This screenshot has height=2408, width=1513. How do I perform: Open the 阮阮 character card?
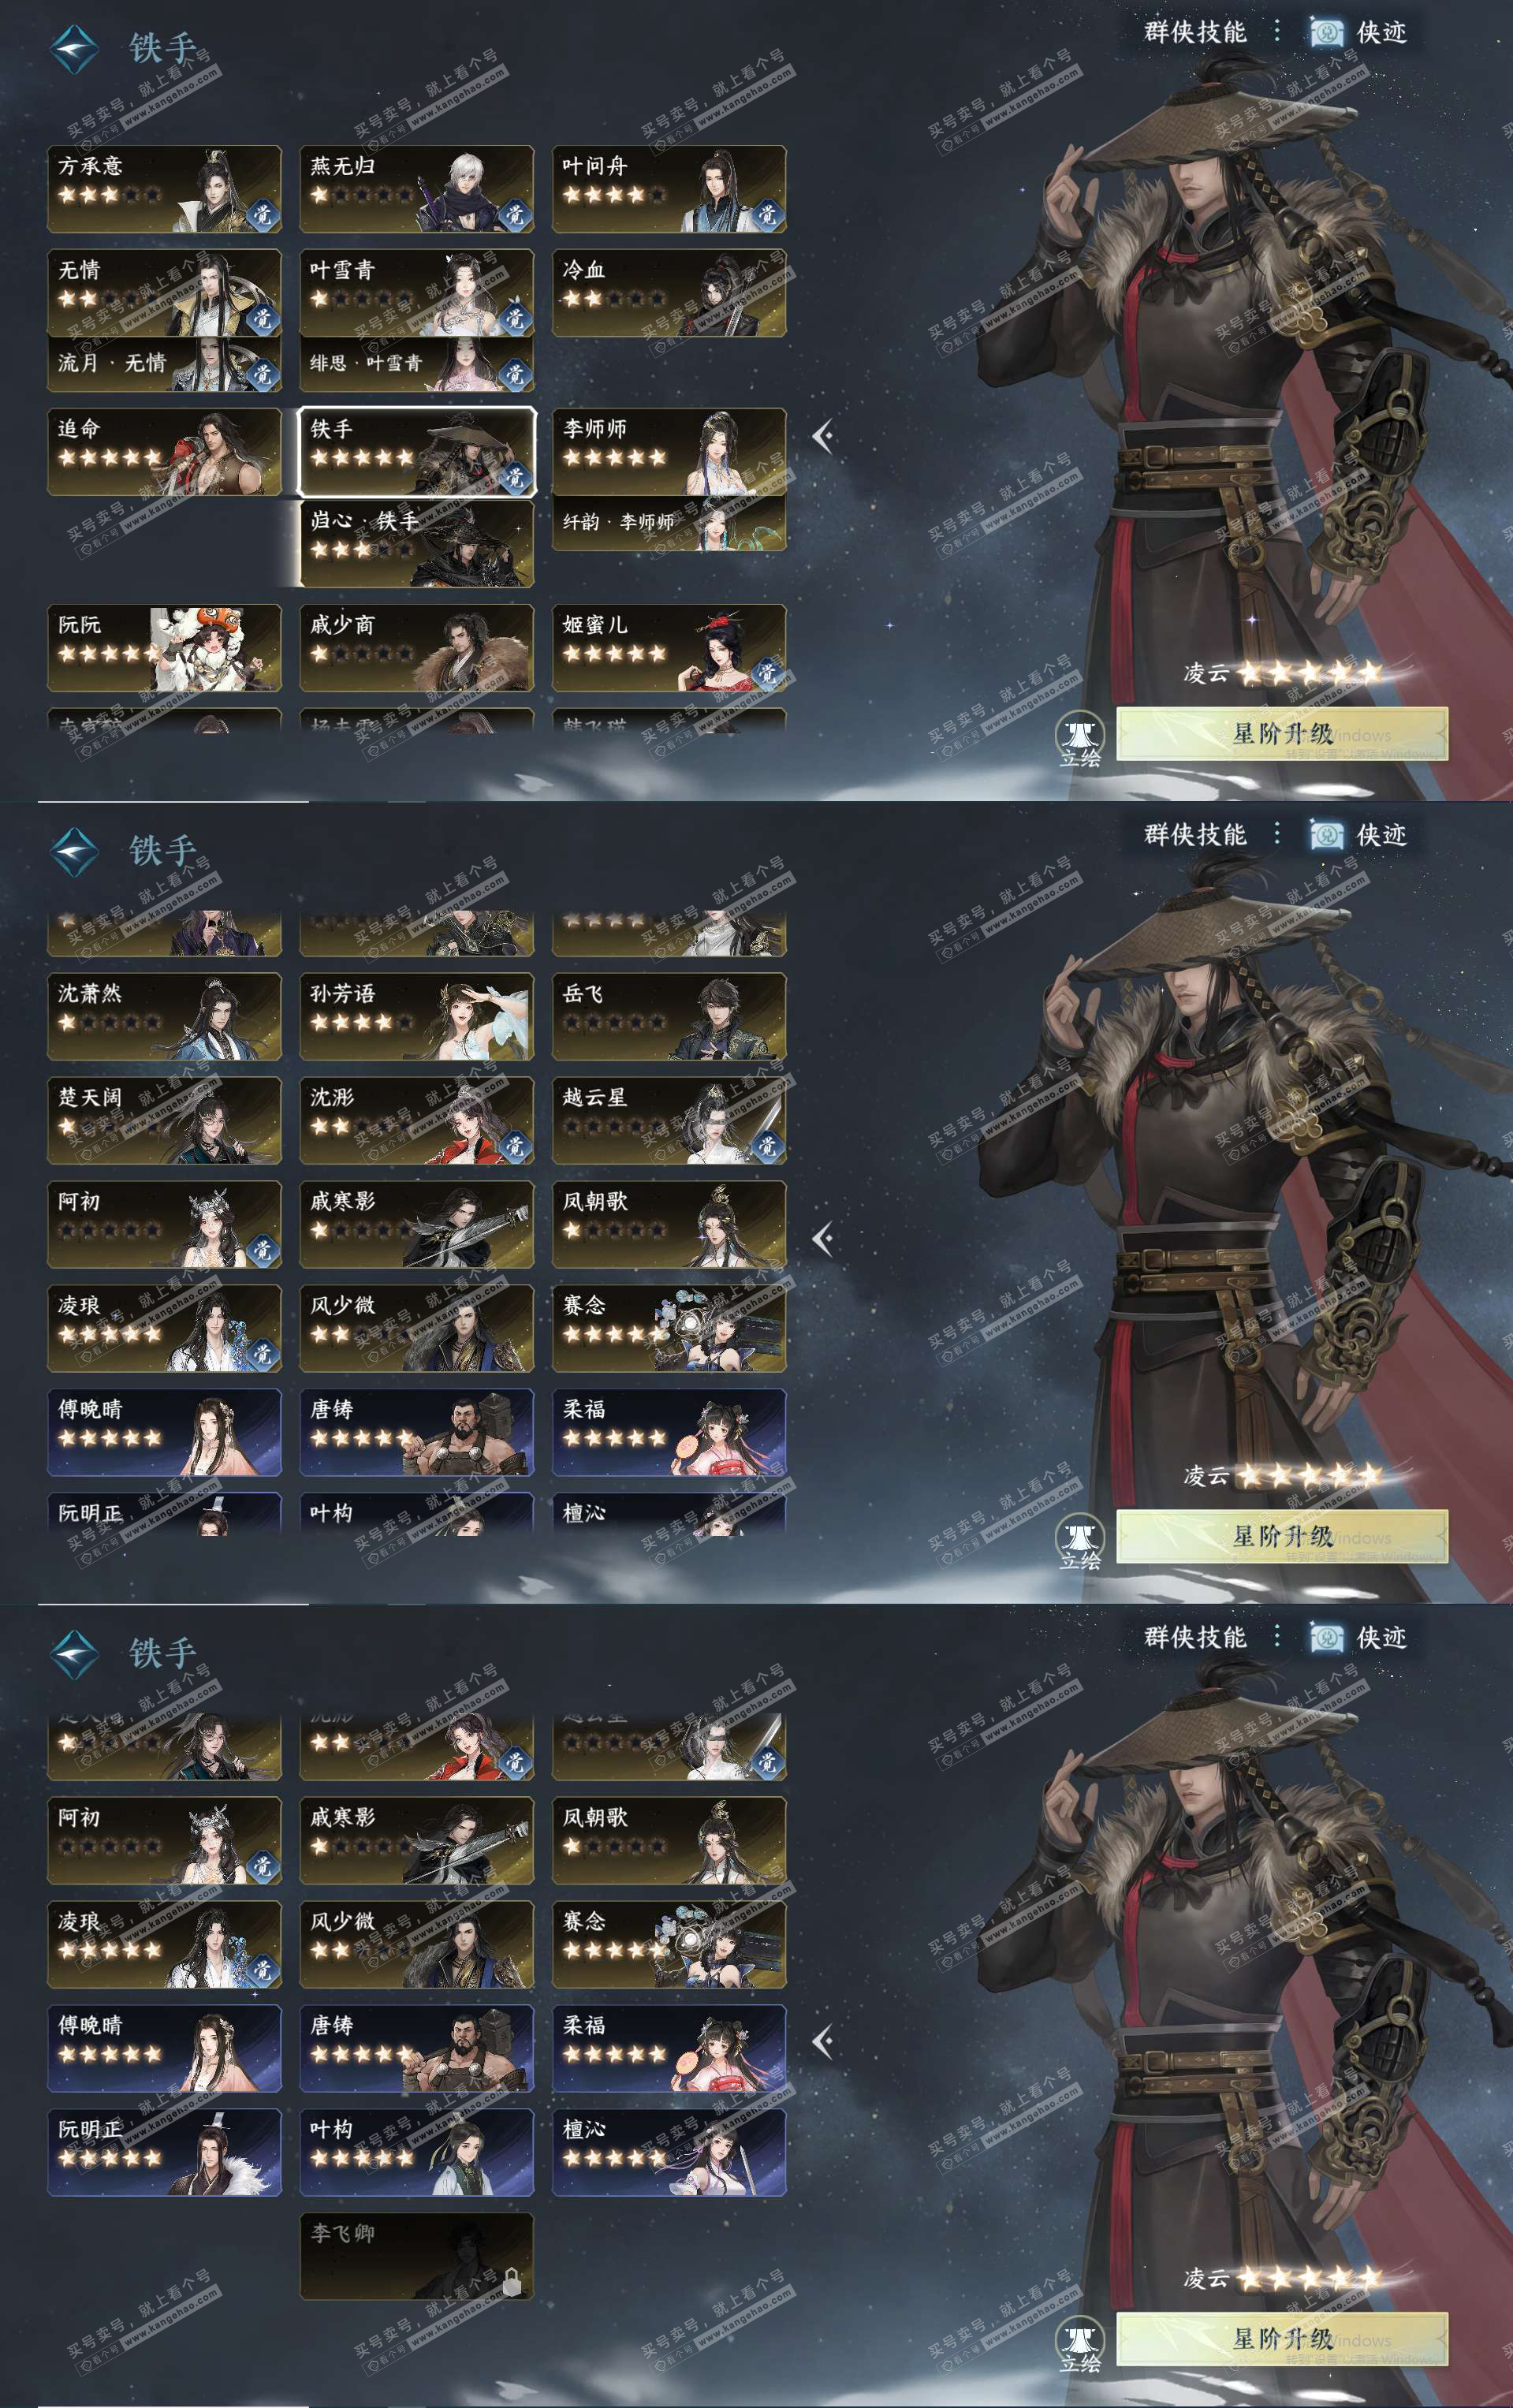pos(164,648)
